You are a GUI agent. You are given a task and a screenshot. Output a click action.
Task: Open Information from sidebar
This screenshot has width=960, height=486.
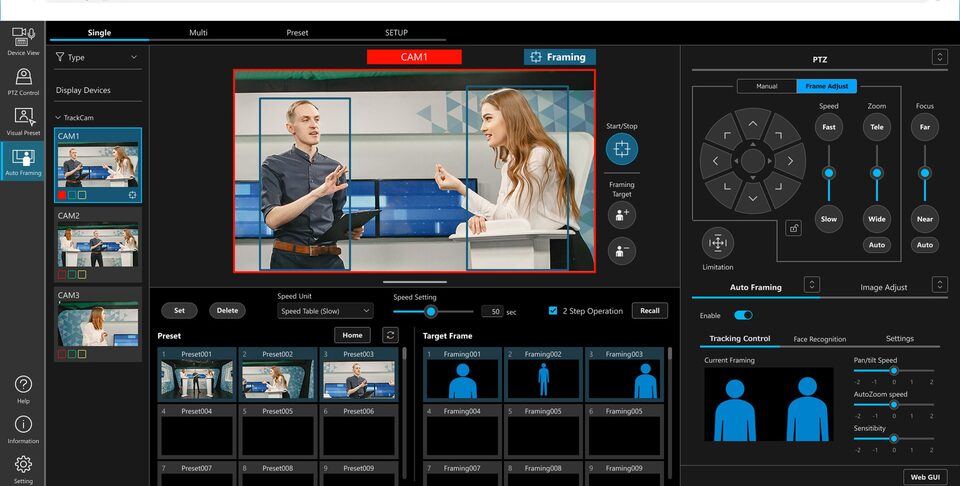click(23, 429)
